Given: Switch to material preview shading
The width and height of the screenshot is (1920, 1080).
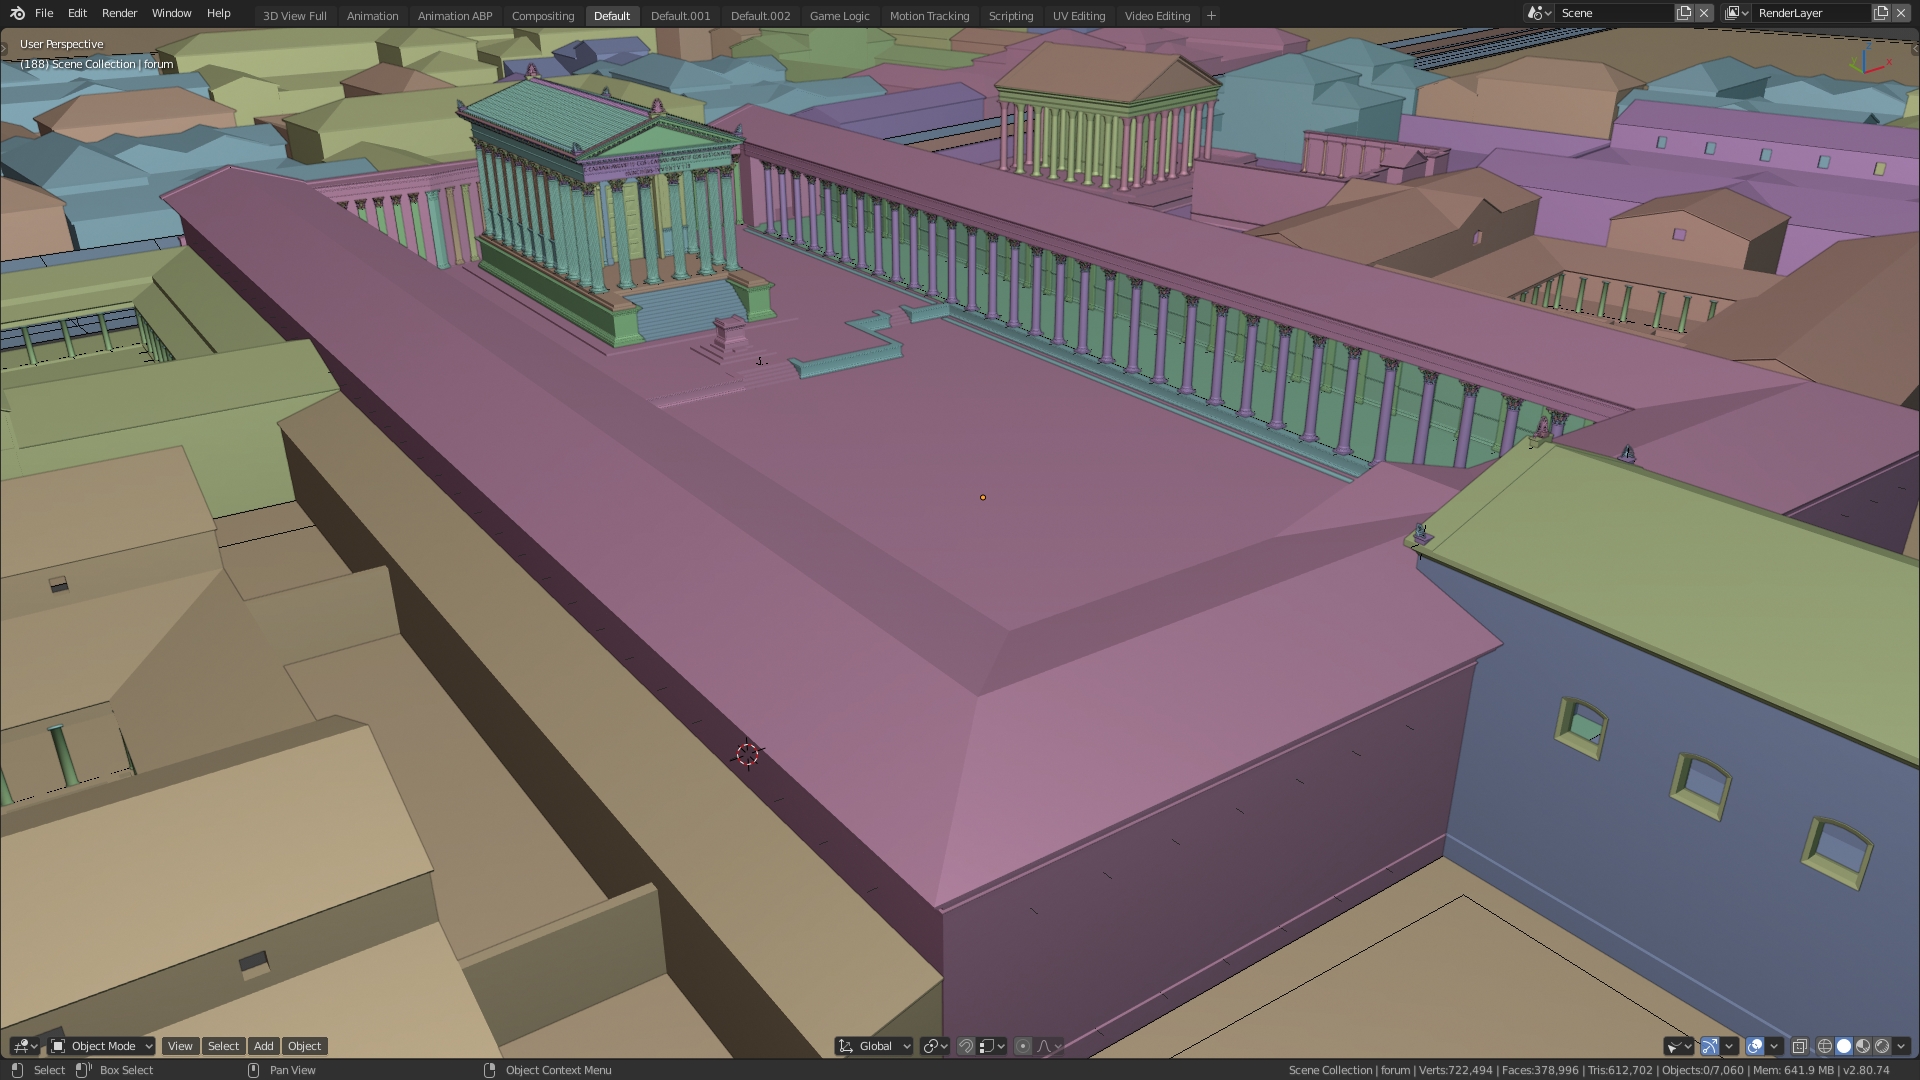Looking at the screenshot, I should (x=1863, y=1046).
